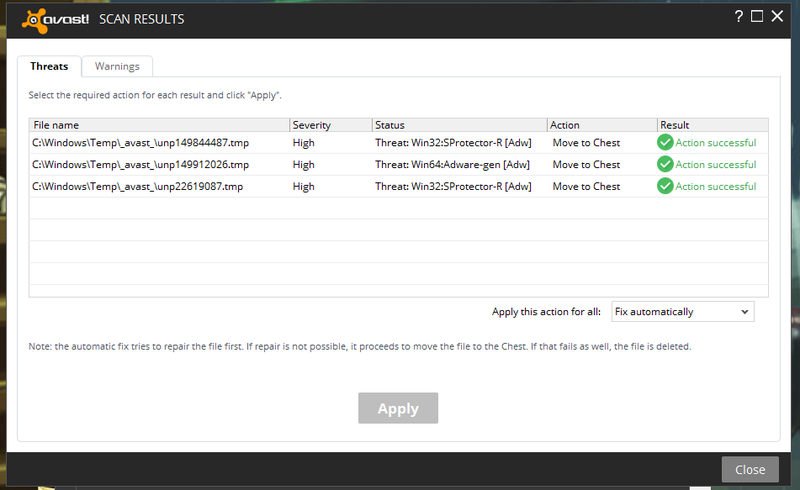Switch to the Warnings tab
Image resolution: width=800 pixels, height=490 pixels.
[117, 66]
